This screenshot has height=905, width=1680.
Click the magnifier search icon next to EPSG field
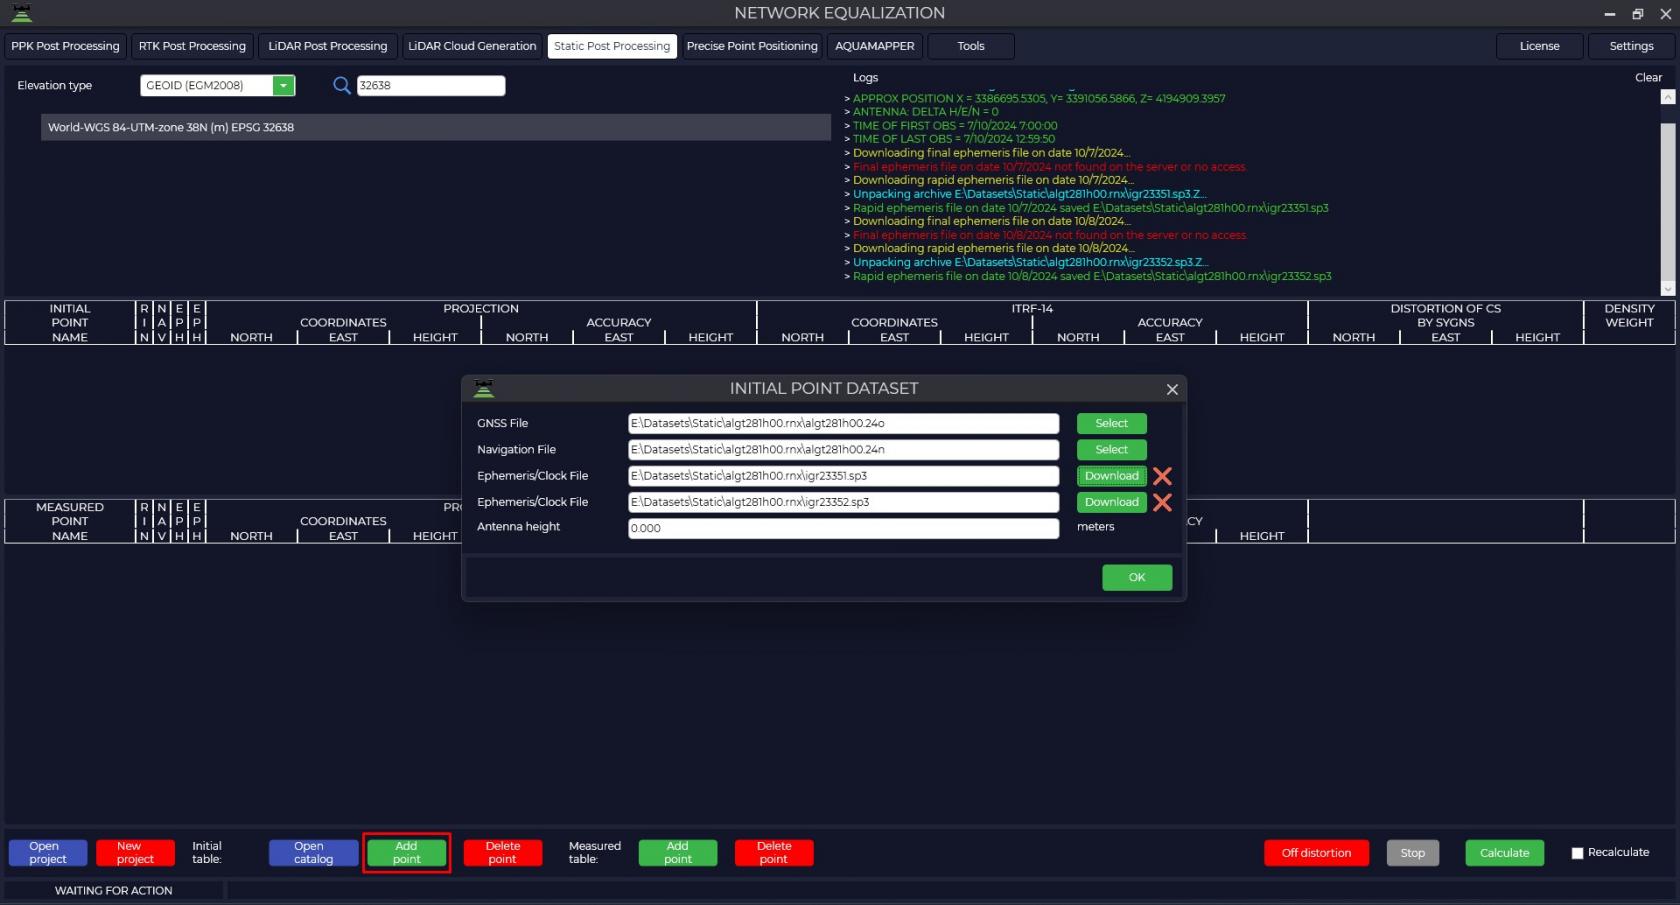click(342, 85)
